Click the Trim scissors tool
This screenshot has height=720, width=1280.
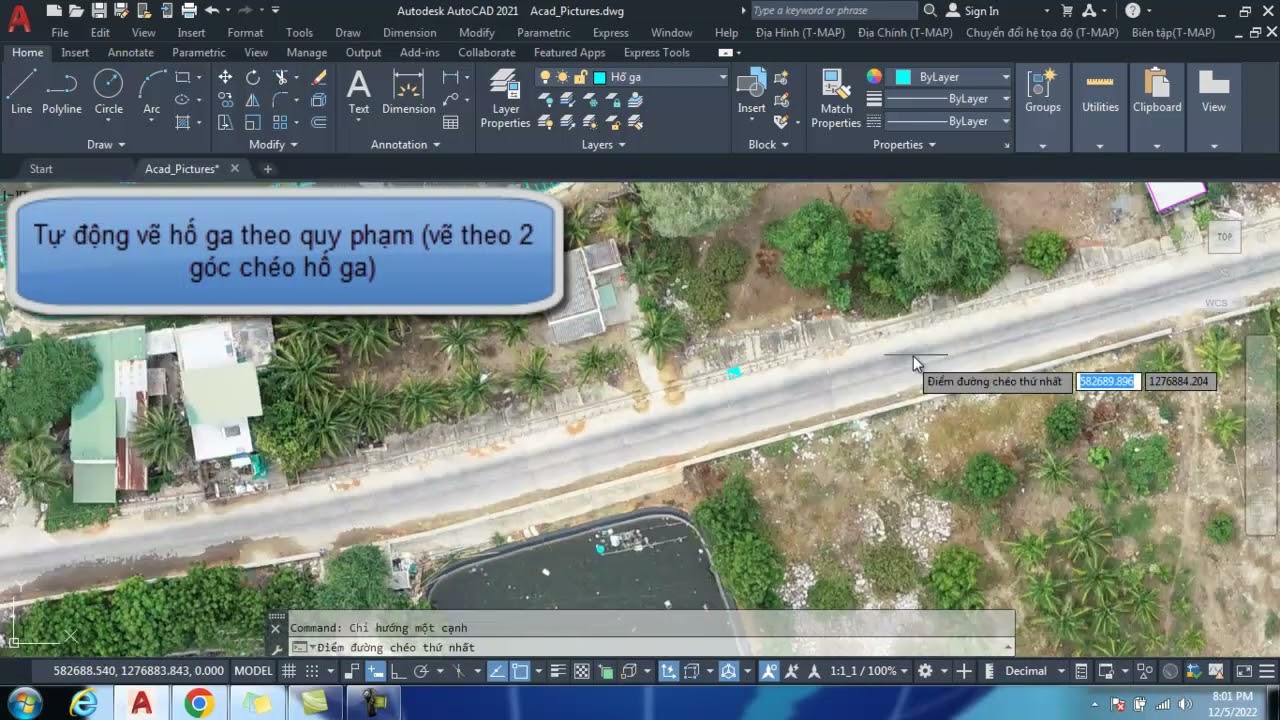click(281, 77)
